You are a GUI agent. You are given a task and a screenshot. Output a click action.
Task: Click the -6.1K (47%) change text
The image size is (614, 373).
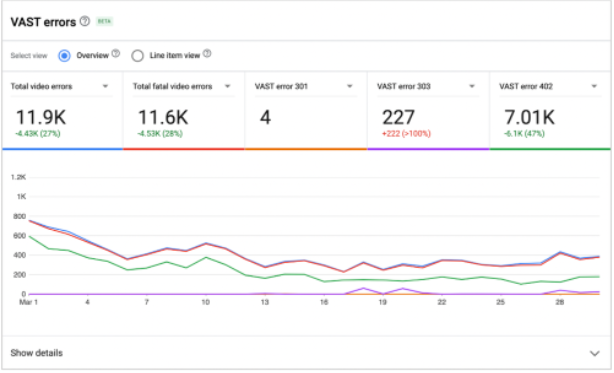524,134
